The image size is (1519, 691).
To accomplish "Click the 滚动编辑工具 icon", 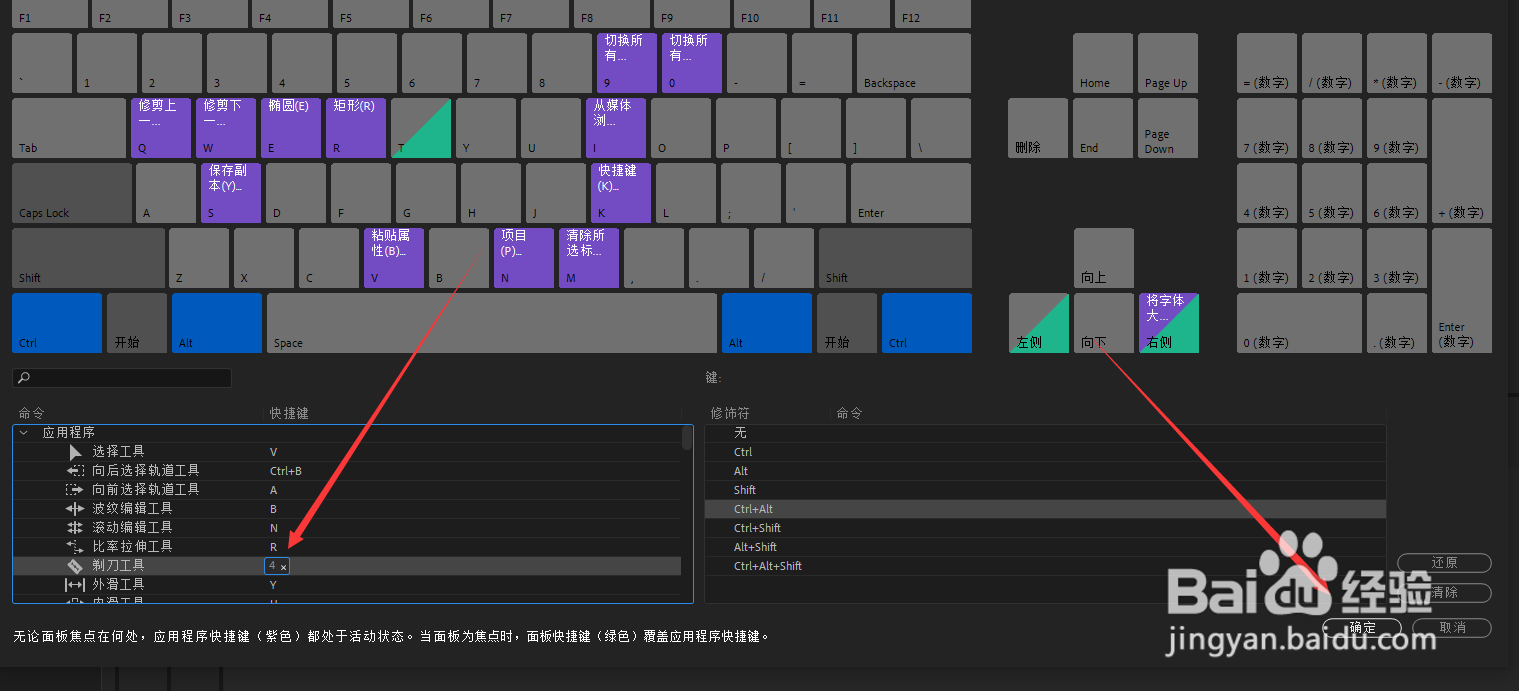I will (x=75, y=528).
